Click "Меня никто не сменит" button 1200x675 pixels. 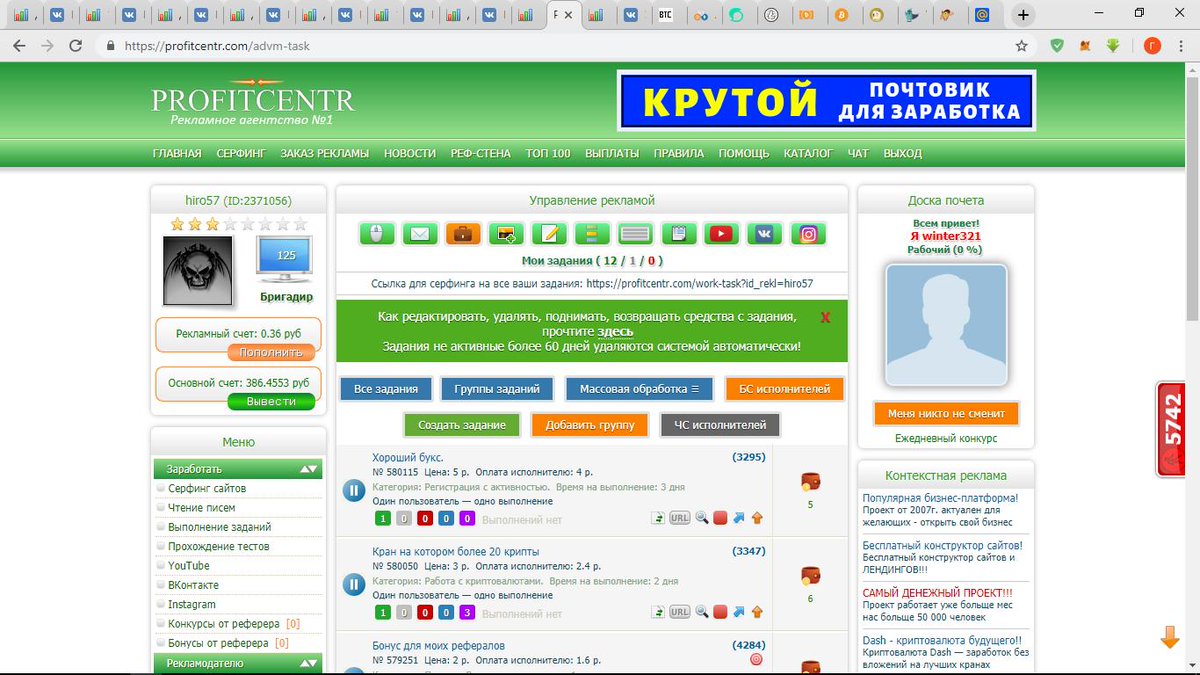coord(945,413)
